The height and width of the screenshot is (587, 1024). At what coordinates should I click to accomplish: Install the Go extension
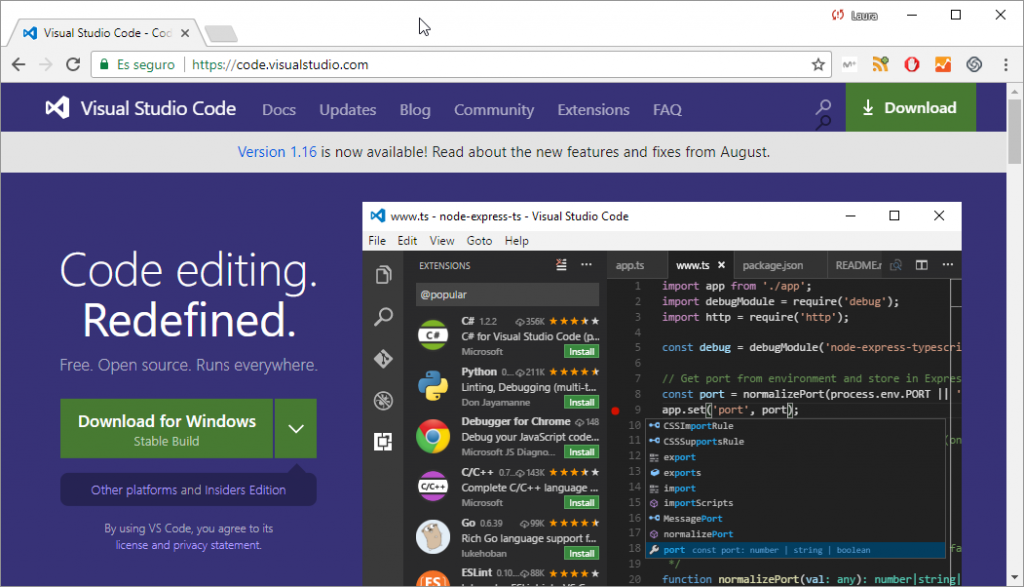(x=581, y=554)
